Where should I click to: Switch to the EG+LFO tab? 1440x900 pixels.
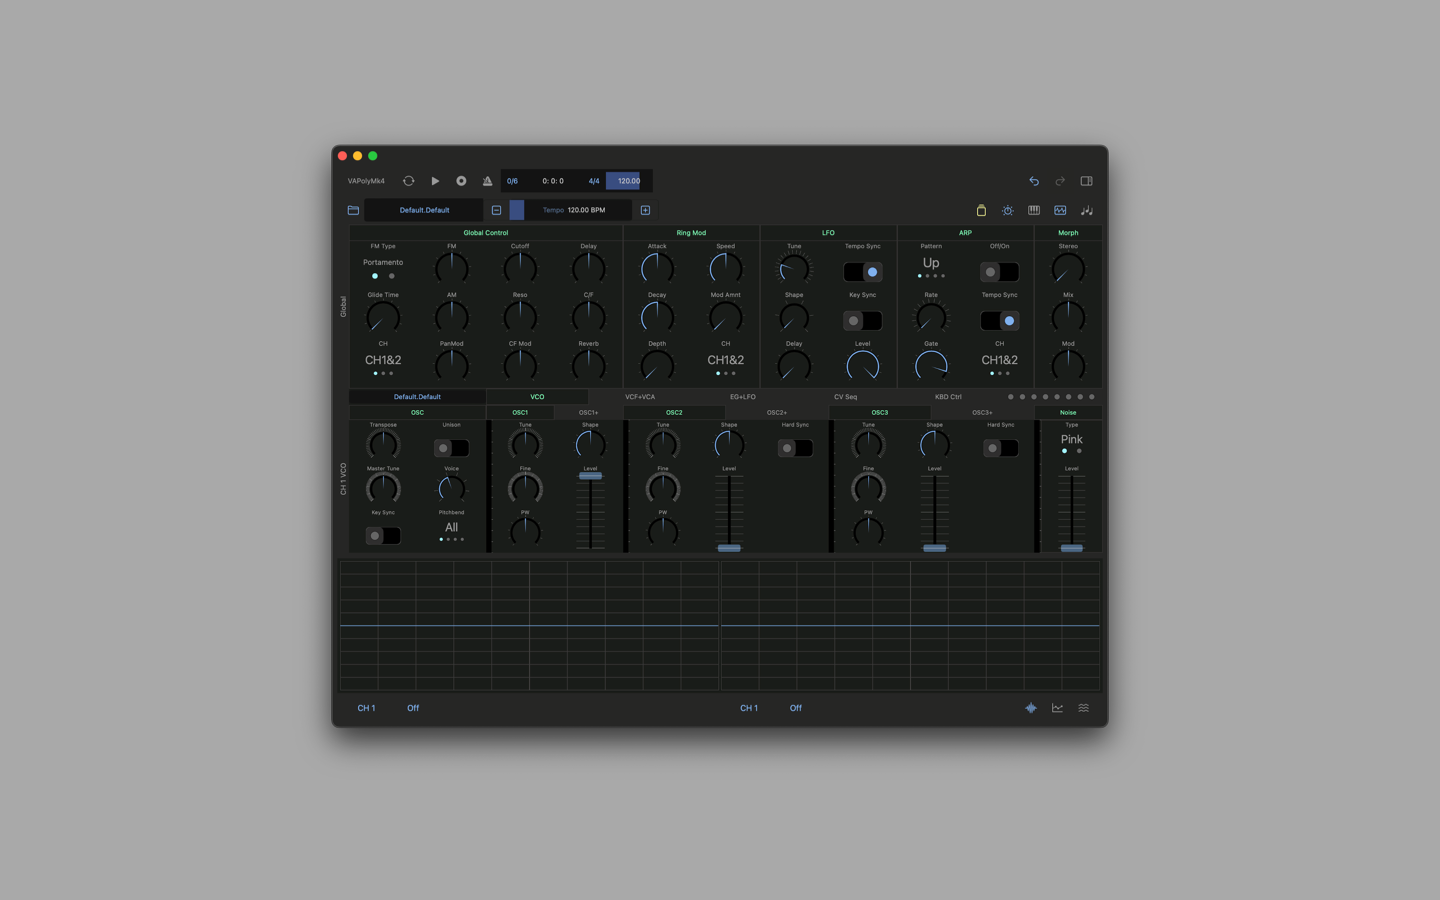742,397
